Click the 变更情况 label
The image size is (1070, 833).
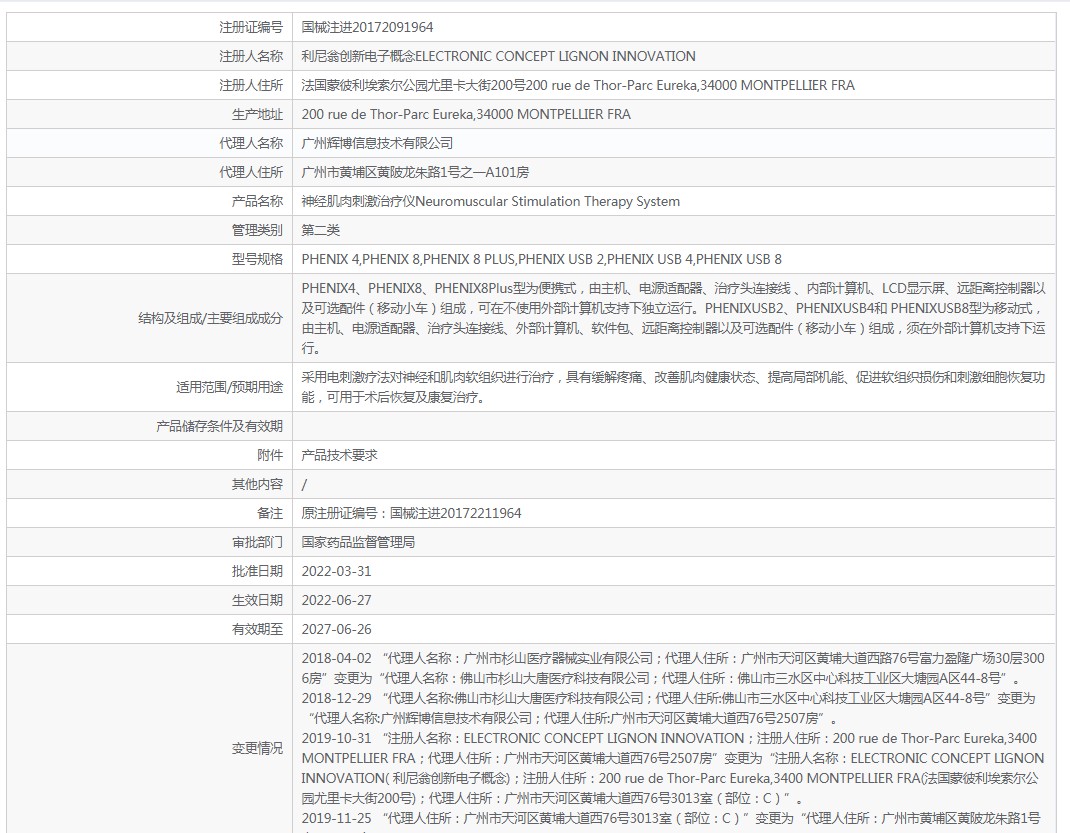tap(257, 748)
